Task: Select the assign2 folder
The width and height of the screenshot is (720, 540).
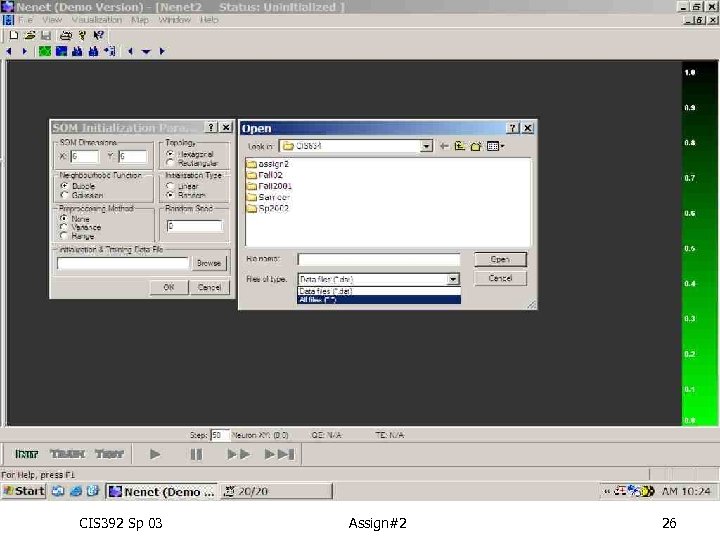Action: (x=268, y=163)
